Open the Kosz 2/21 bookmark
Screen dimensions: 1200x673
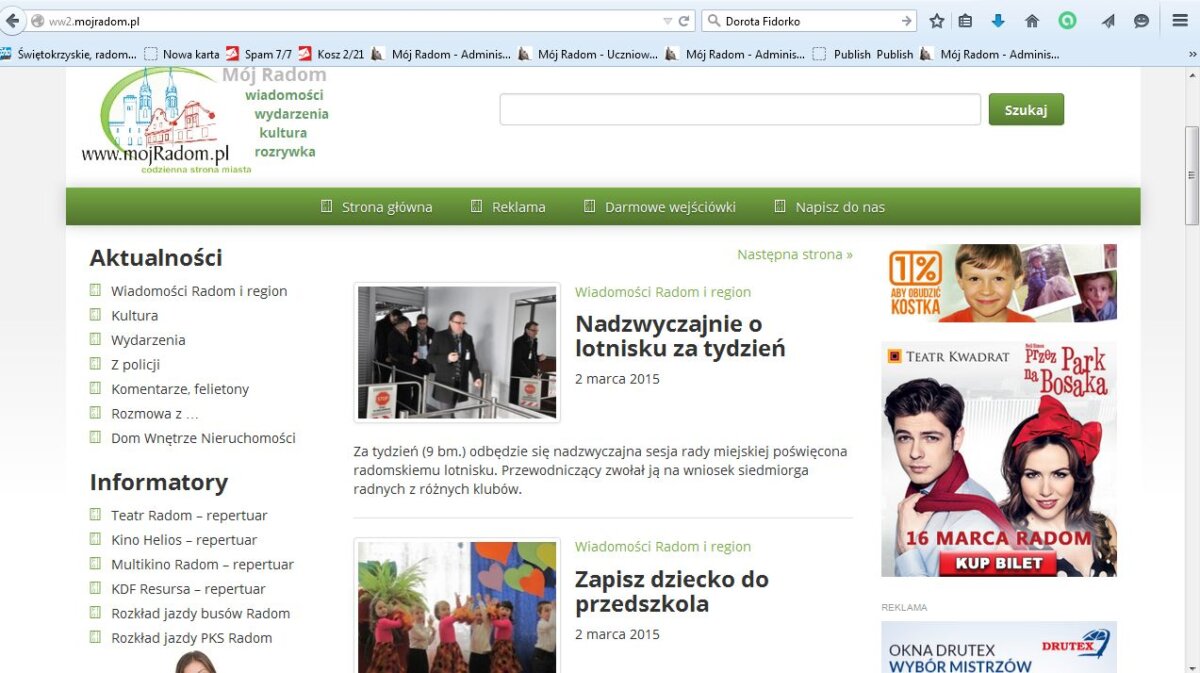coord(331,54)
